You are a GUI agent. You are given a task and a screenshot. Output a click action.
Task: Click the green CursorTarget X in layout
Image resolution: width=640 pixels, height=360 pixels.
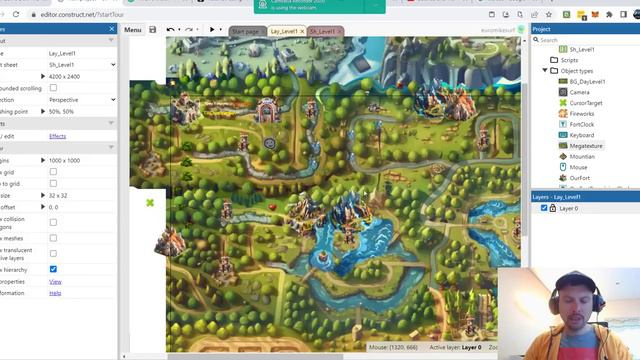(x=150, y=203)
